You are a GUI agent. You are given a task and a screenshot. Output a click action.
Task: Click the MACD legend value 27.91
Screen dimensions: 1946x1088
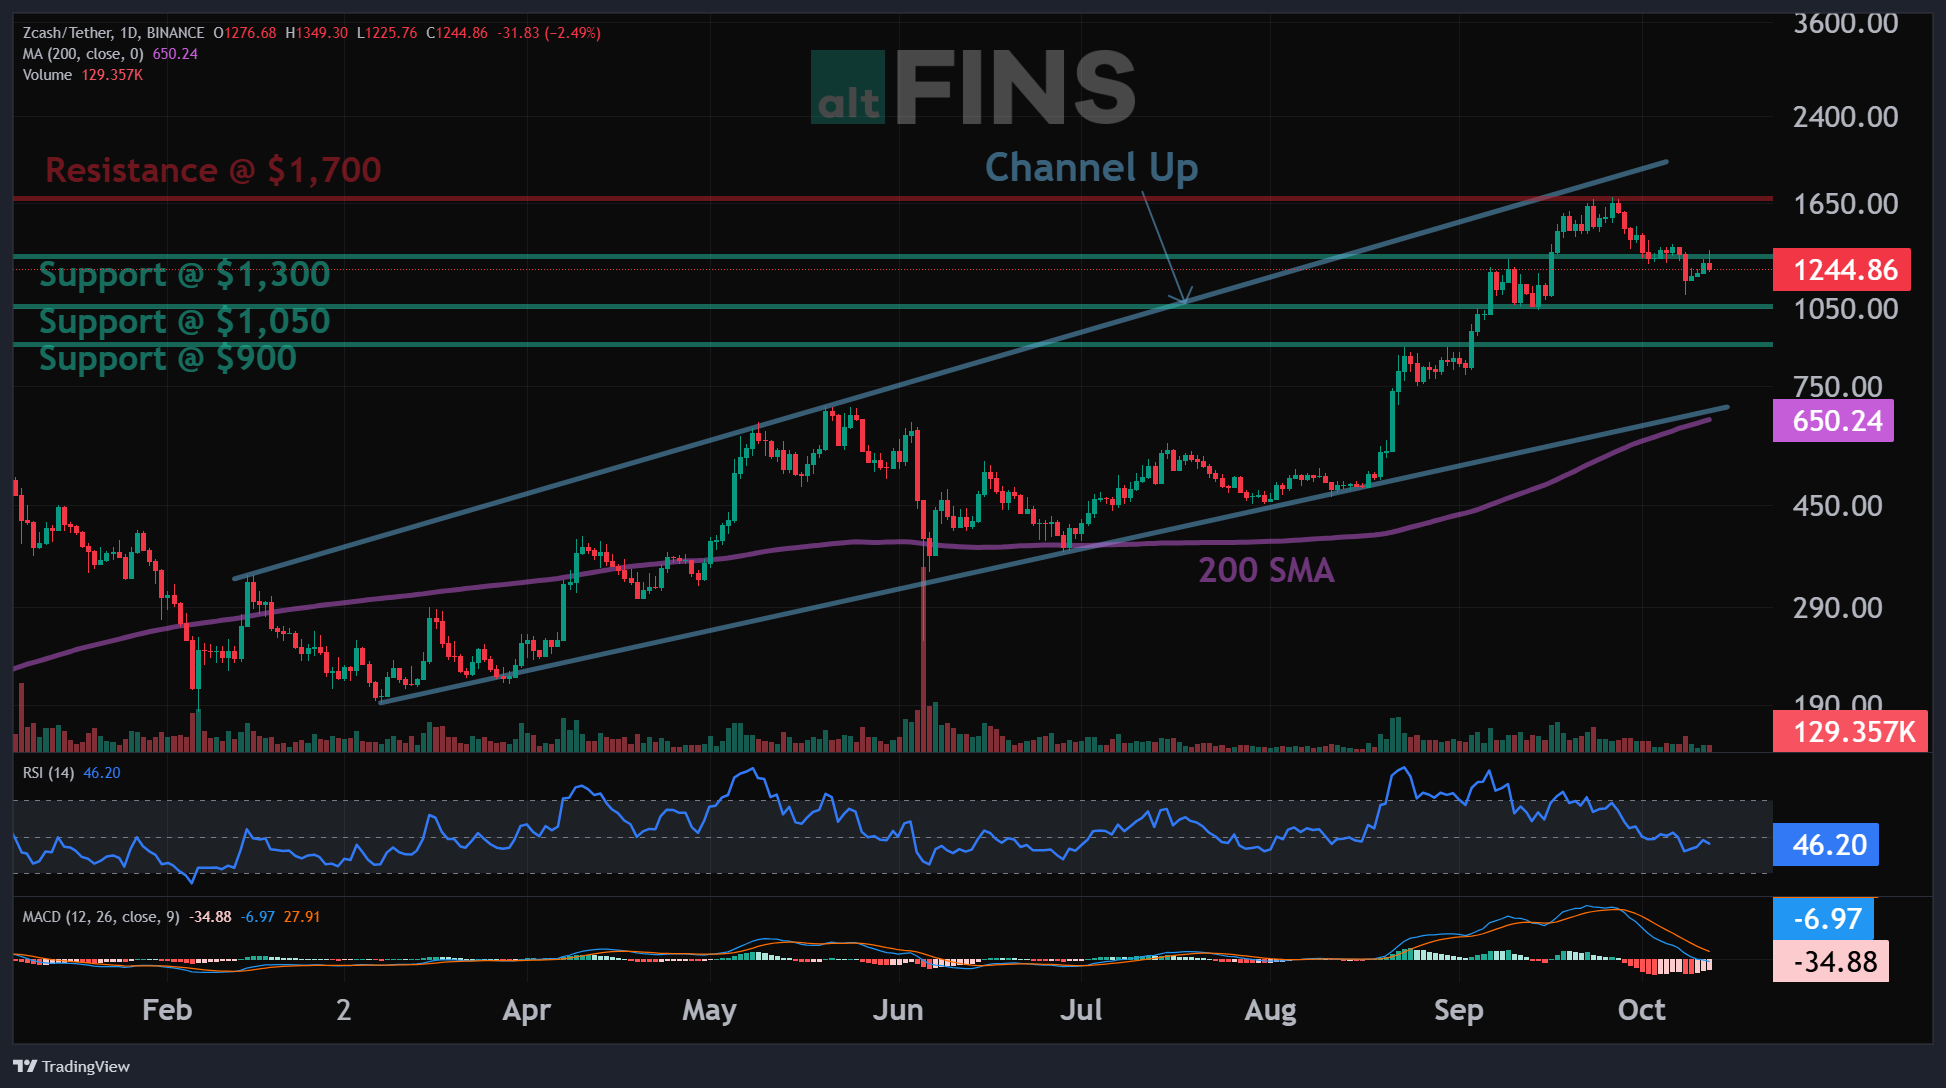pos(302,917)
